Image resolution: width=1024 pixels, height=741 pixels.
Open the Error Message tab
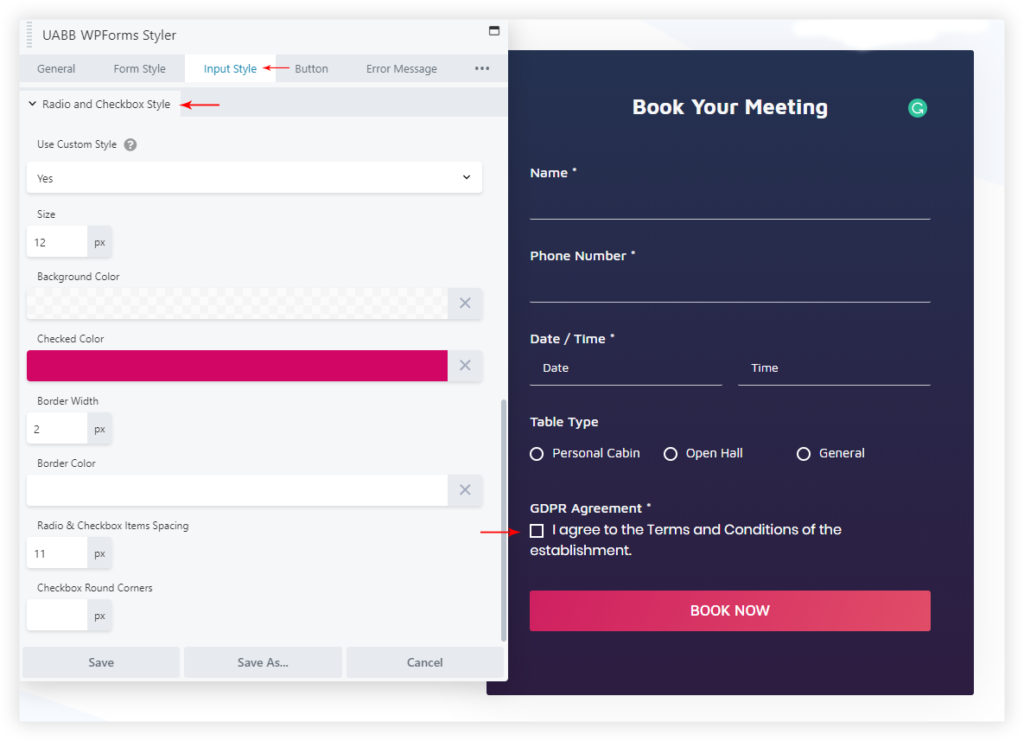click(400, 68)
